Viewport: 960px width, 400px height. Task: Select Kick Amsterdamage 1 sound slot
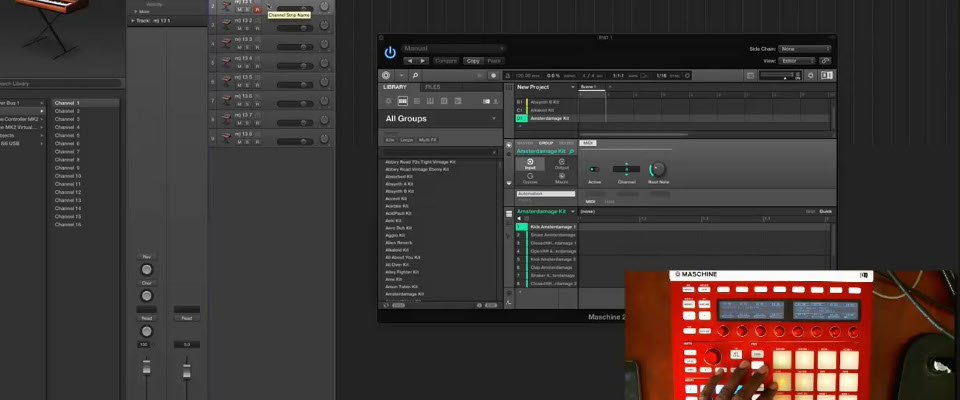click(x=546, y=227)
